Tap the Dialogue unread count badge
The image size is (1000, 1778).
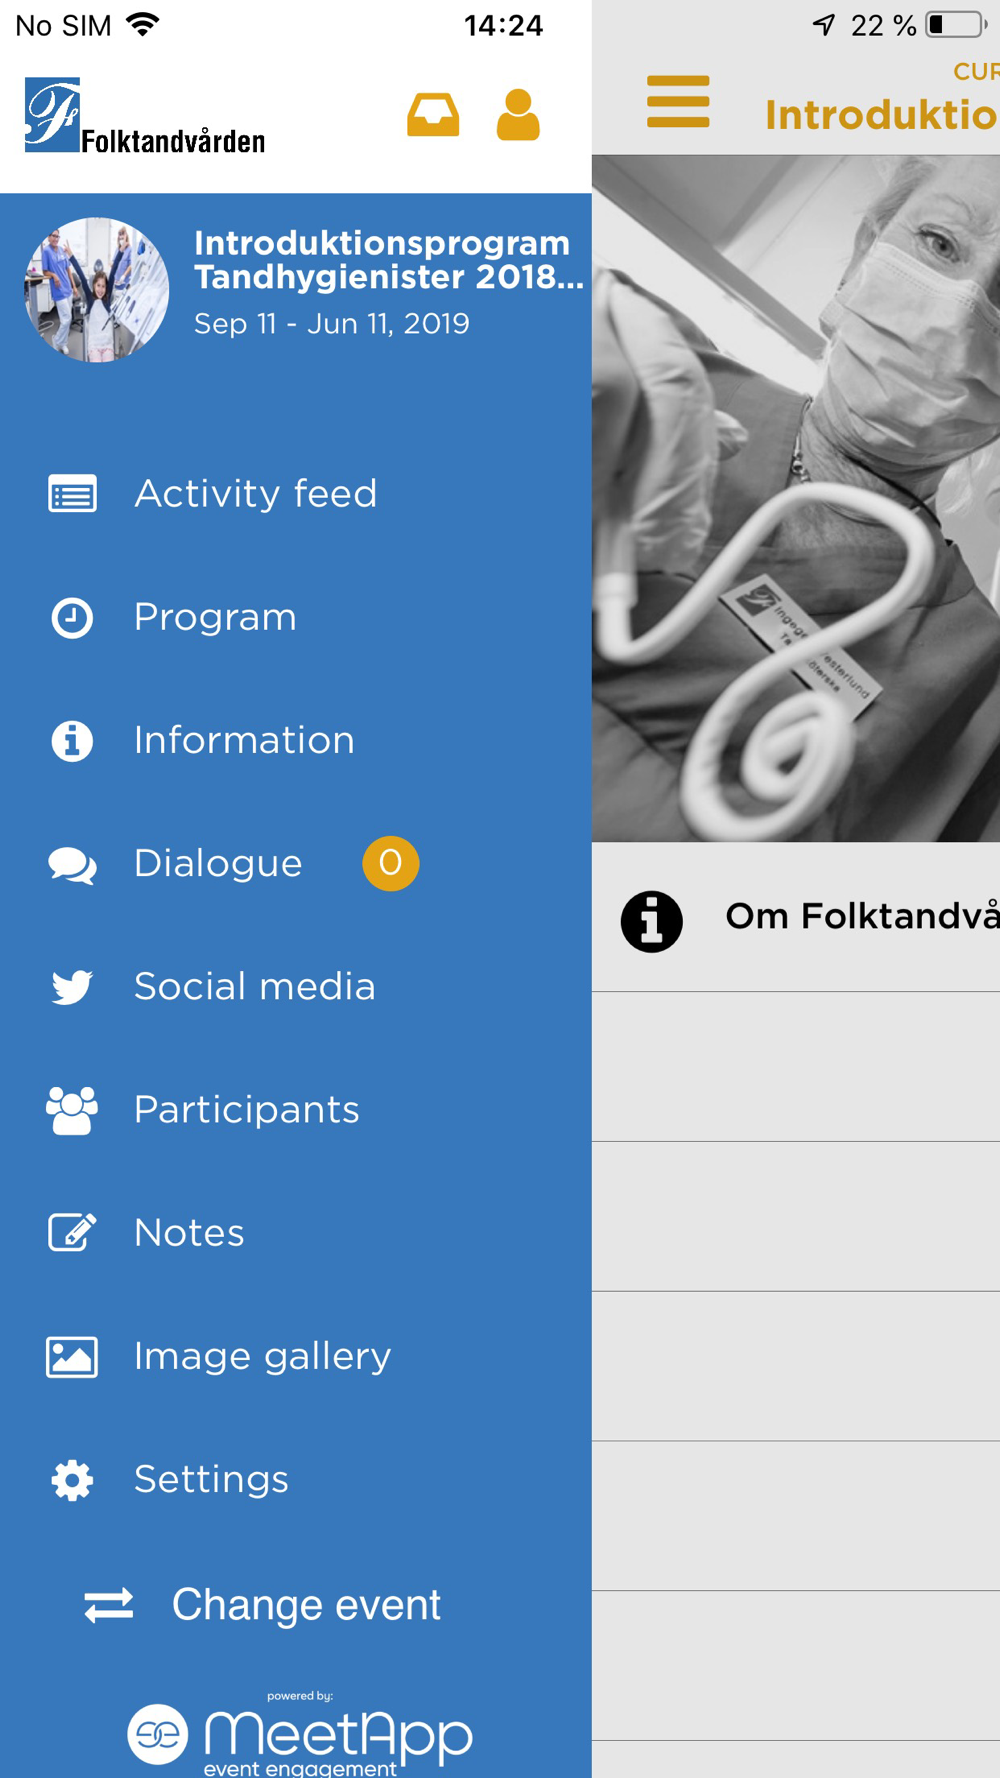pos(390,863)
